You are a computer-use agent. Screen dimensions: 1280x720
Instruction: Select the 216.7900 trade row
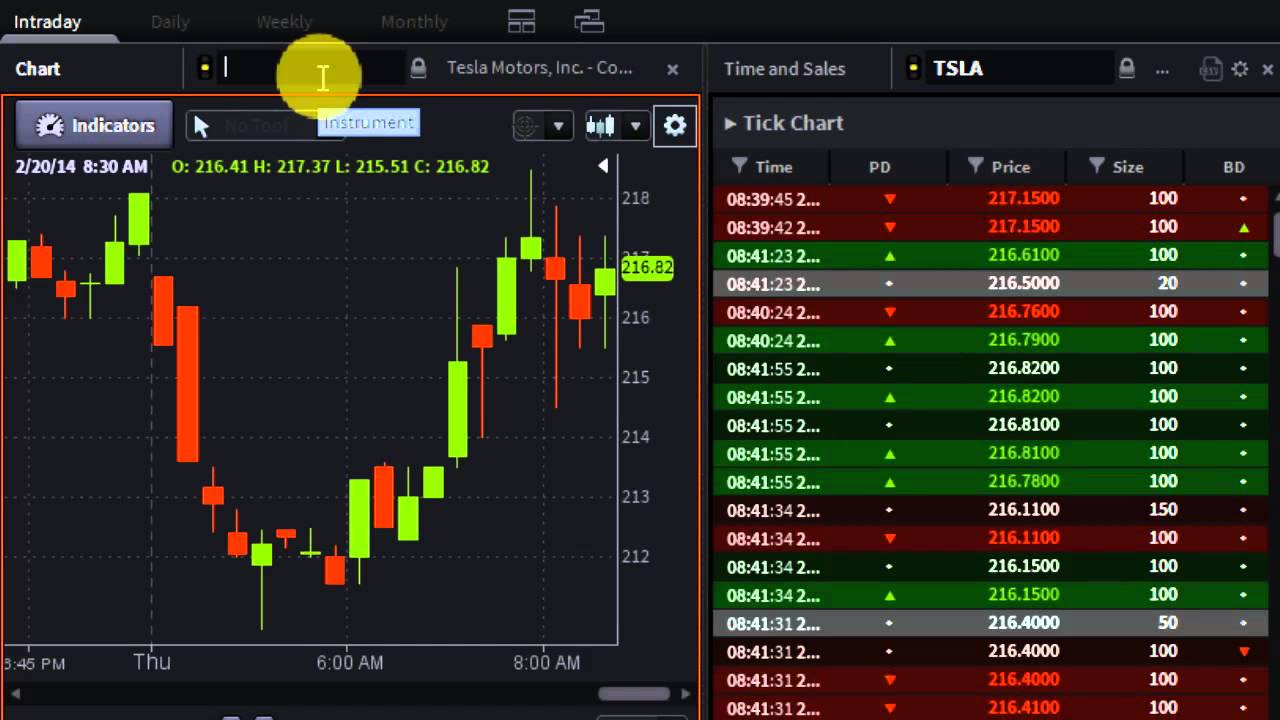tap(990, 340)
